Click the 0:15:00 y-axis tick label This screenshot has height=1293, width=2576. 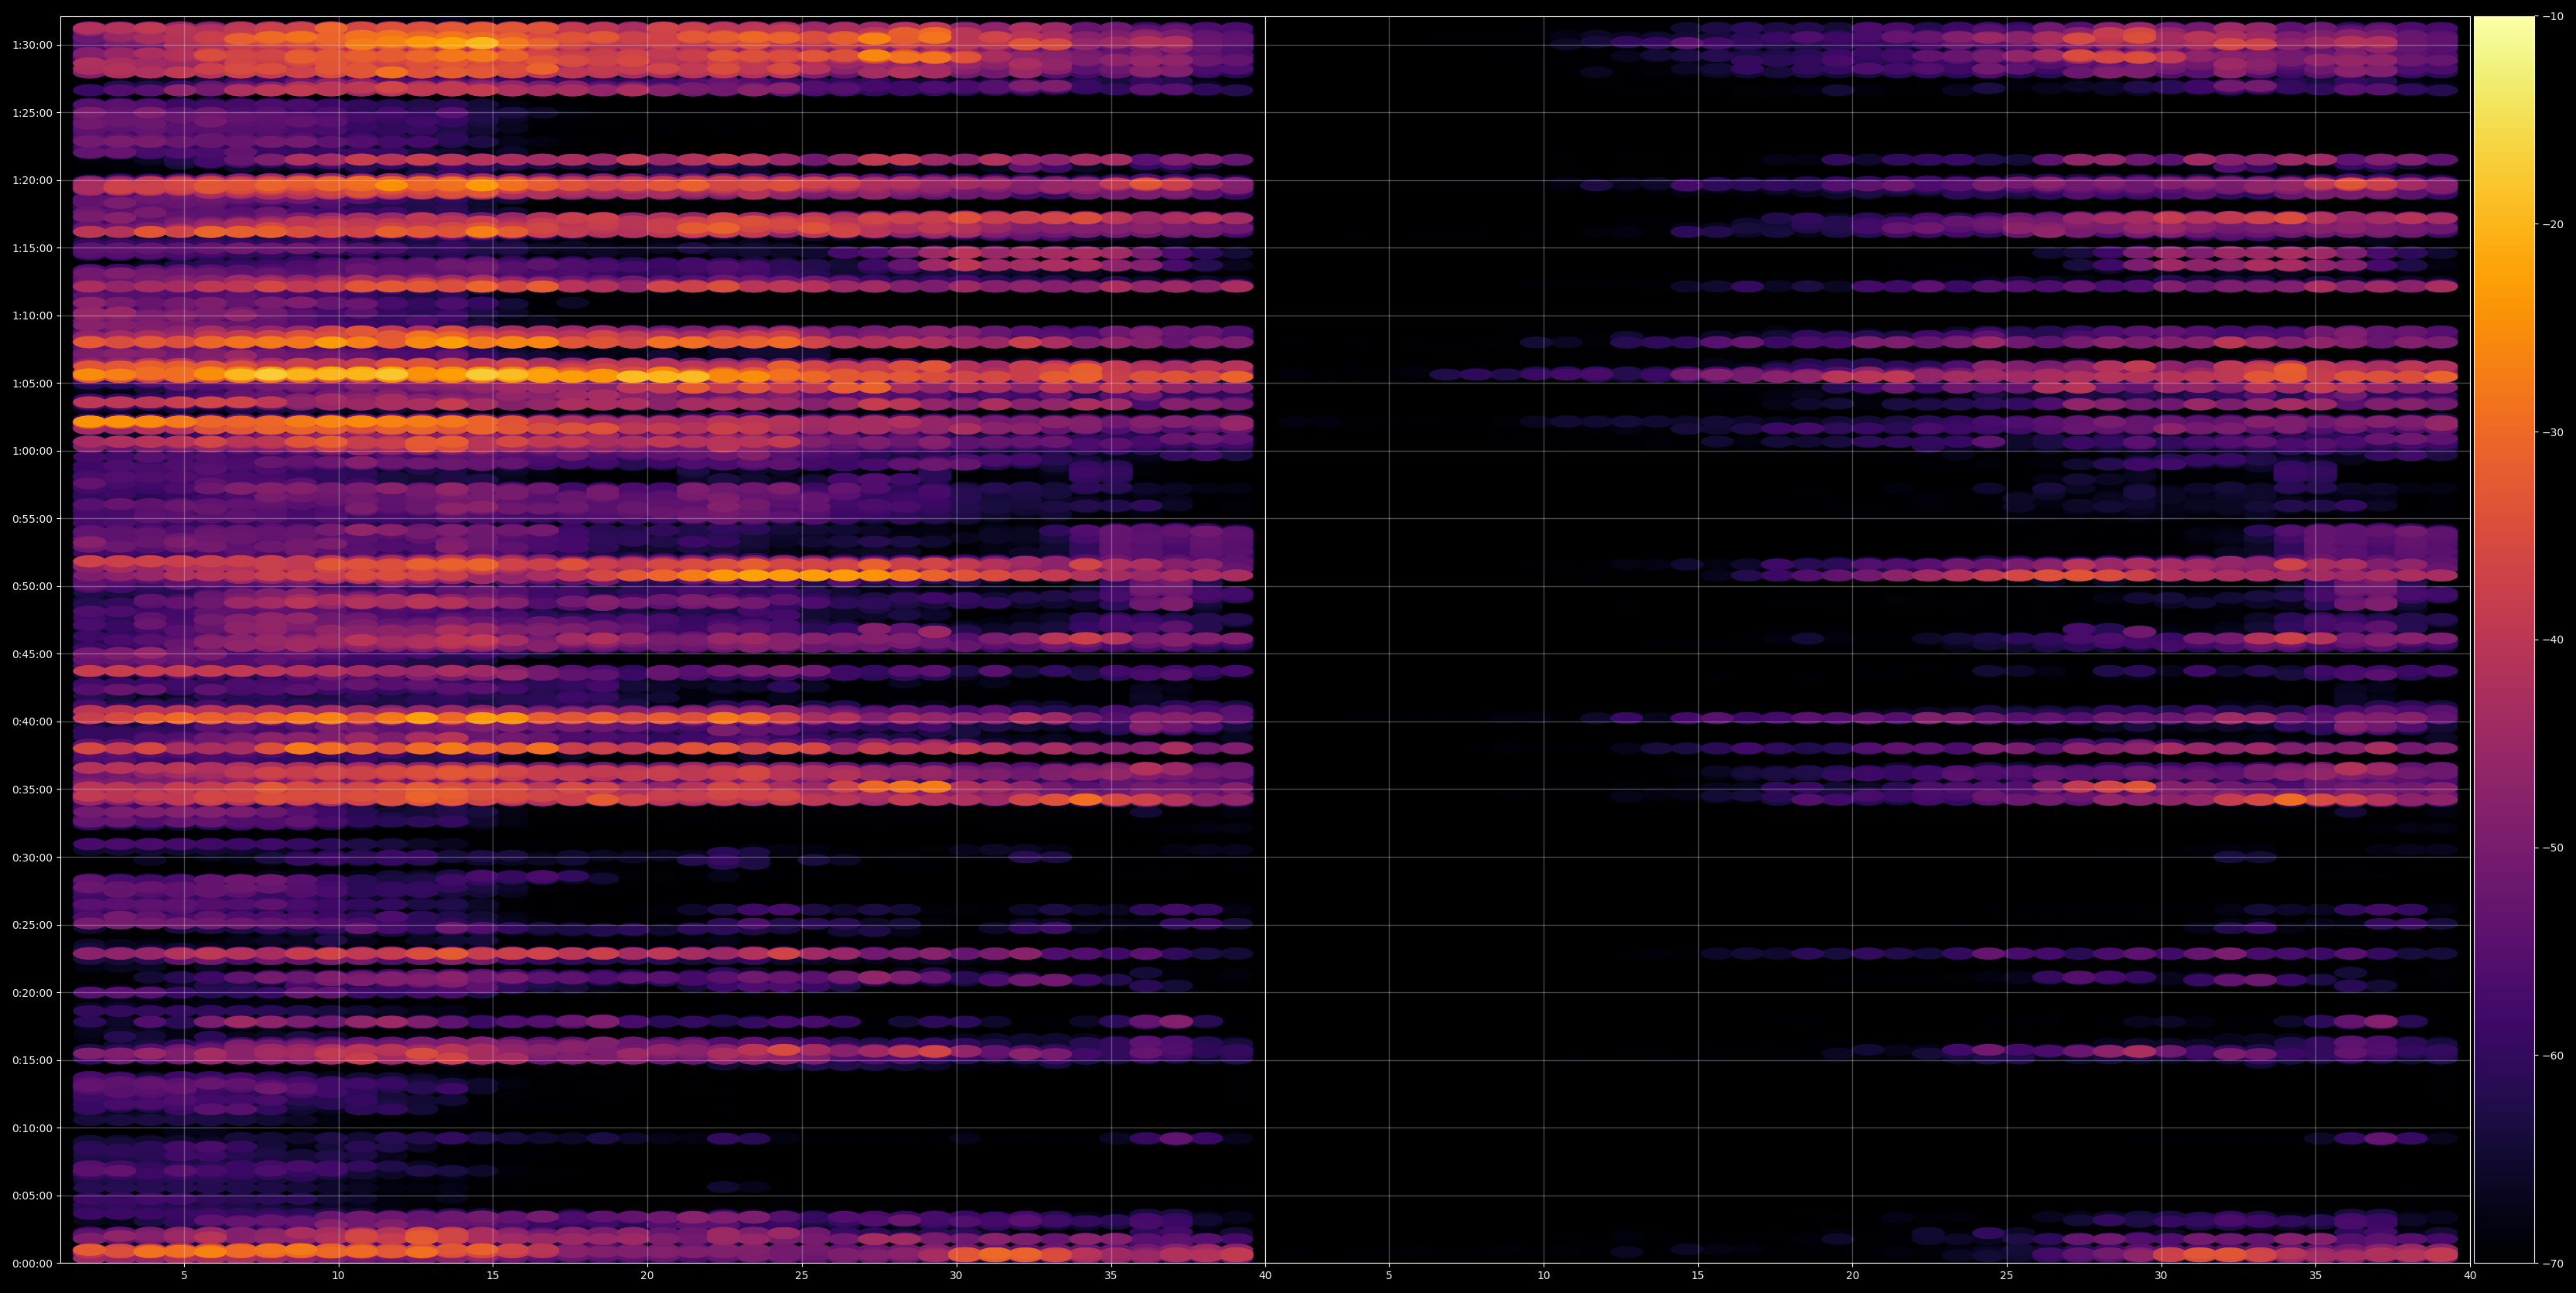(31, 1060)
